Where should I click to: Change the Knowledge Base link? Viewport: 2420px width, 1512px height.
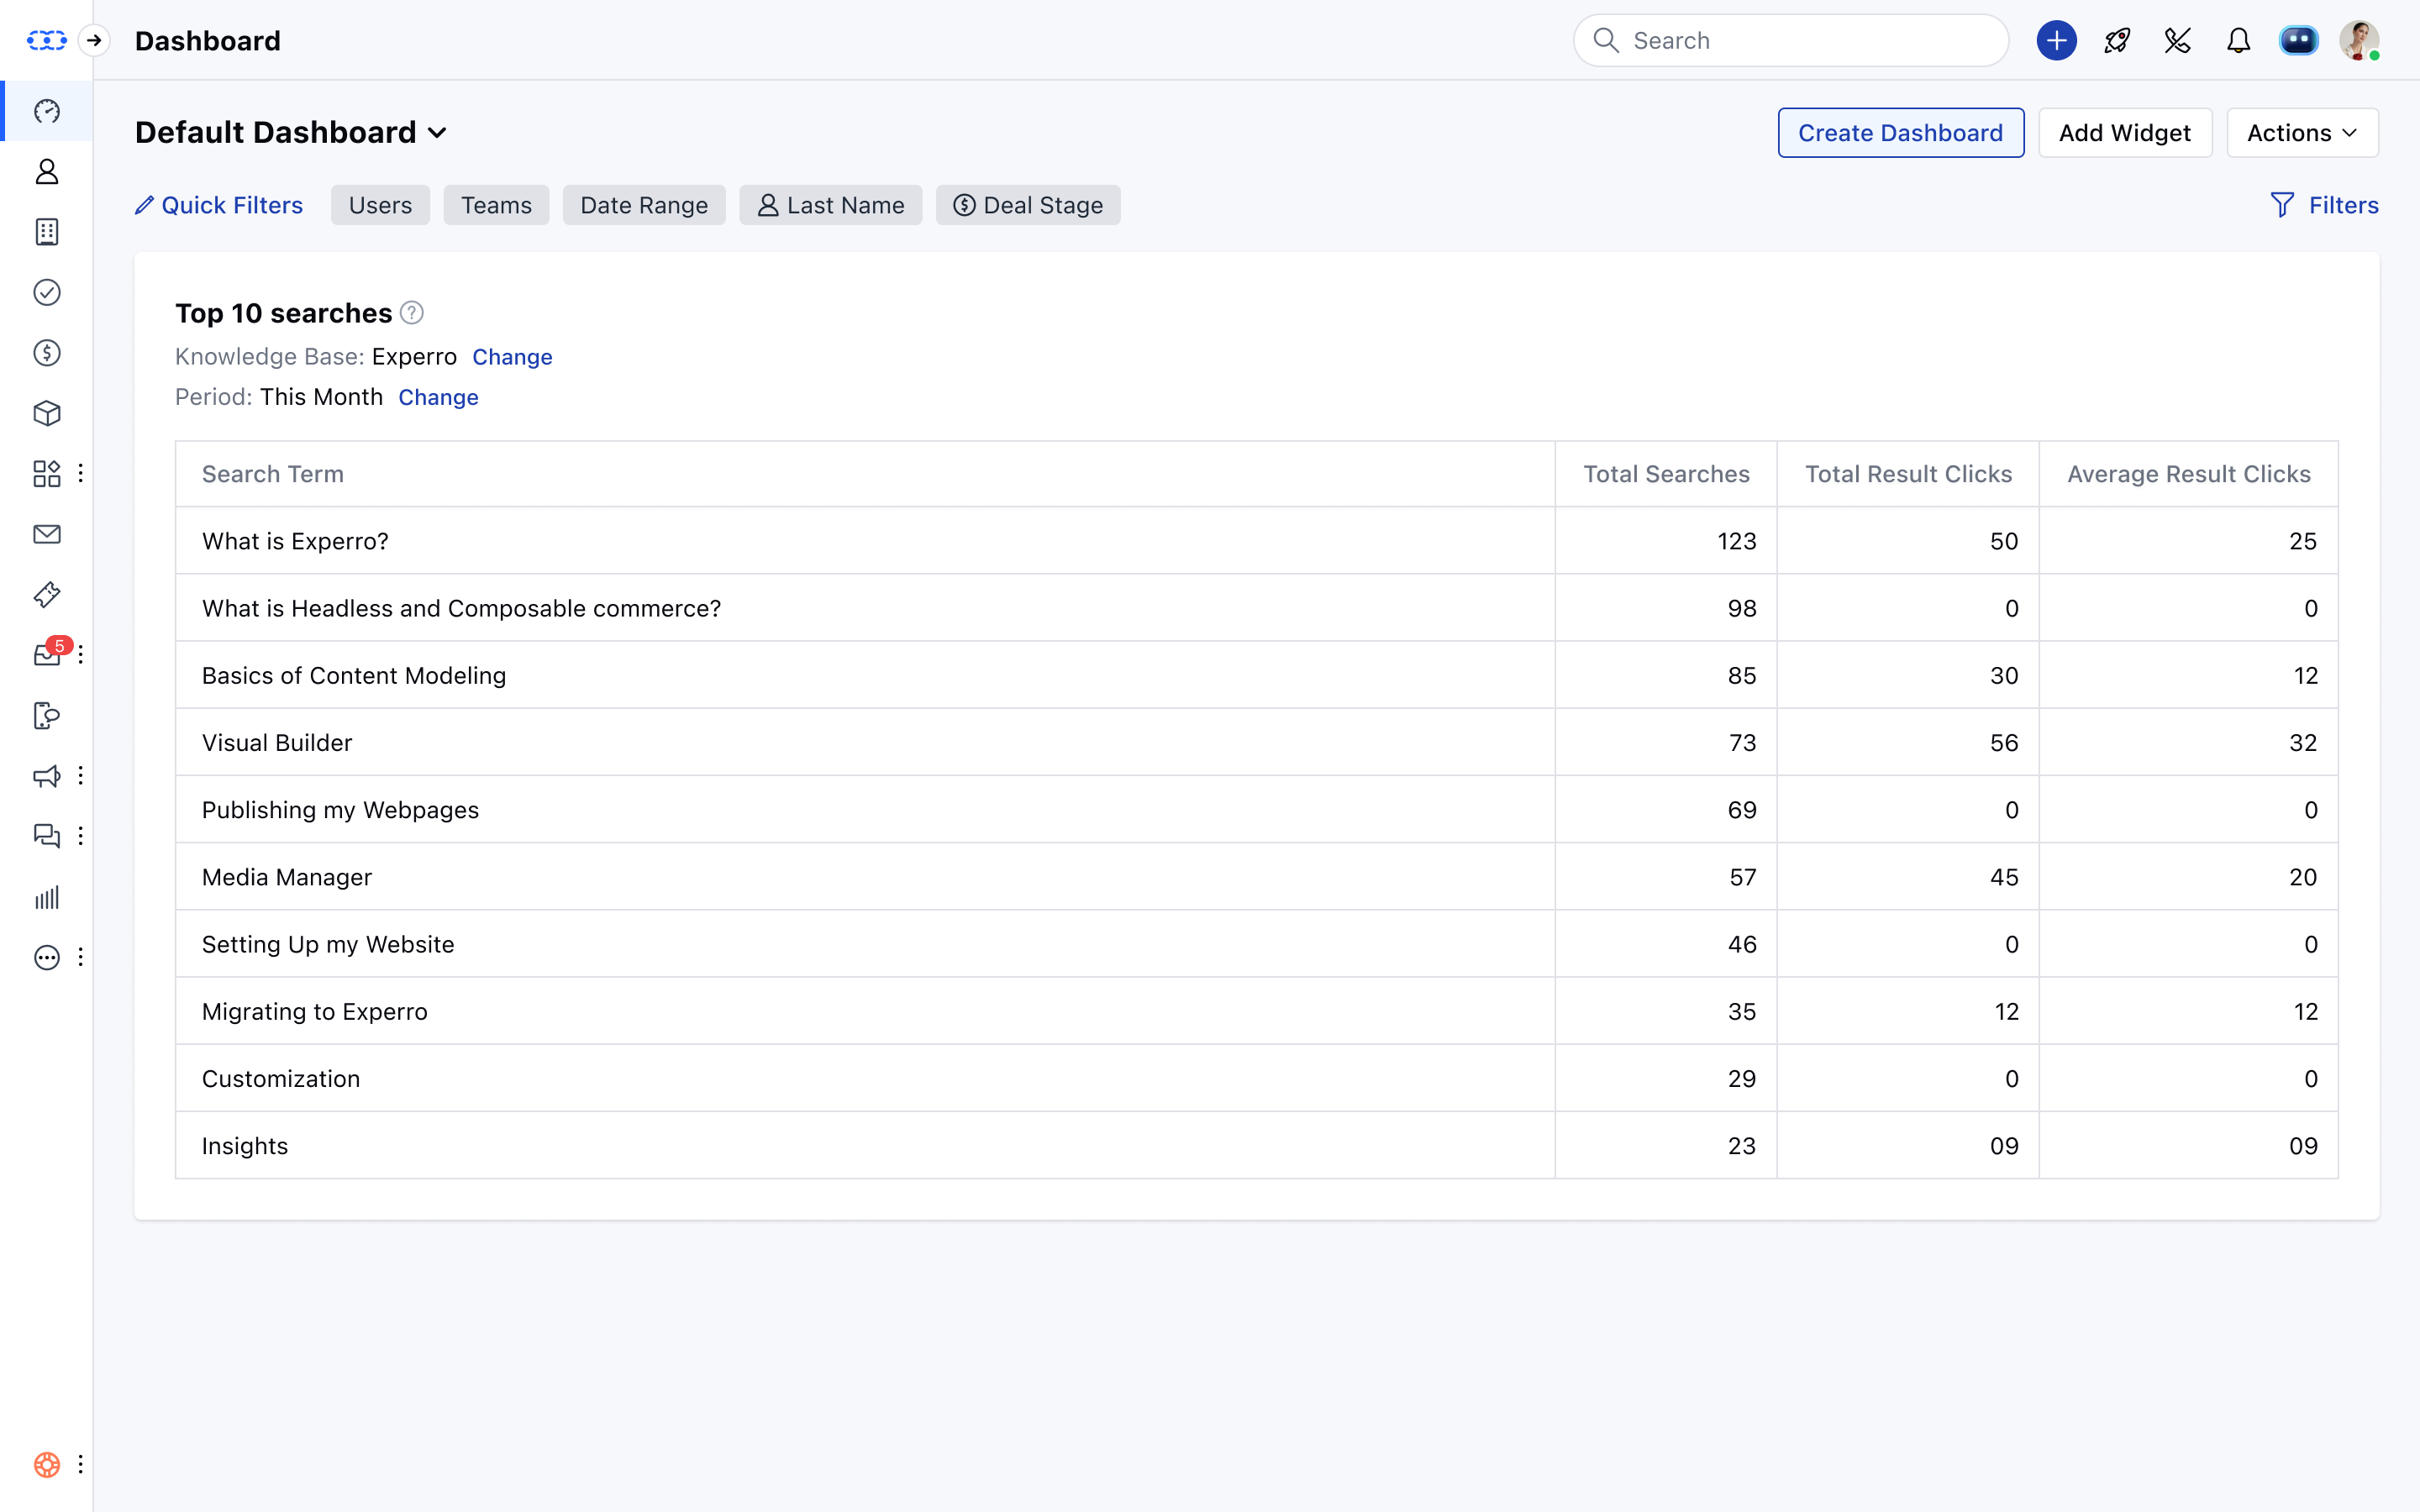[512, 357]
